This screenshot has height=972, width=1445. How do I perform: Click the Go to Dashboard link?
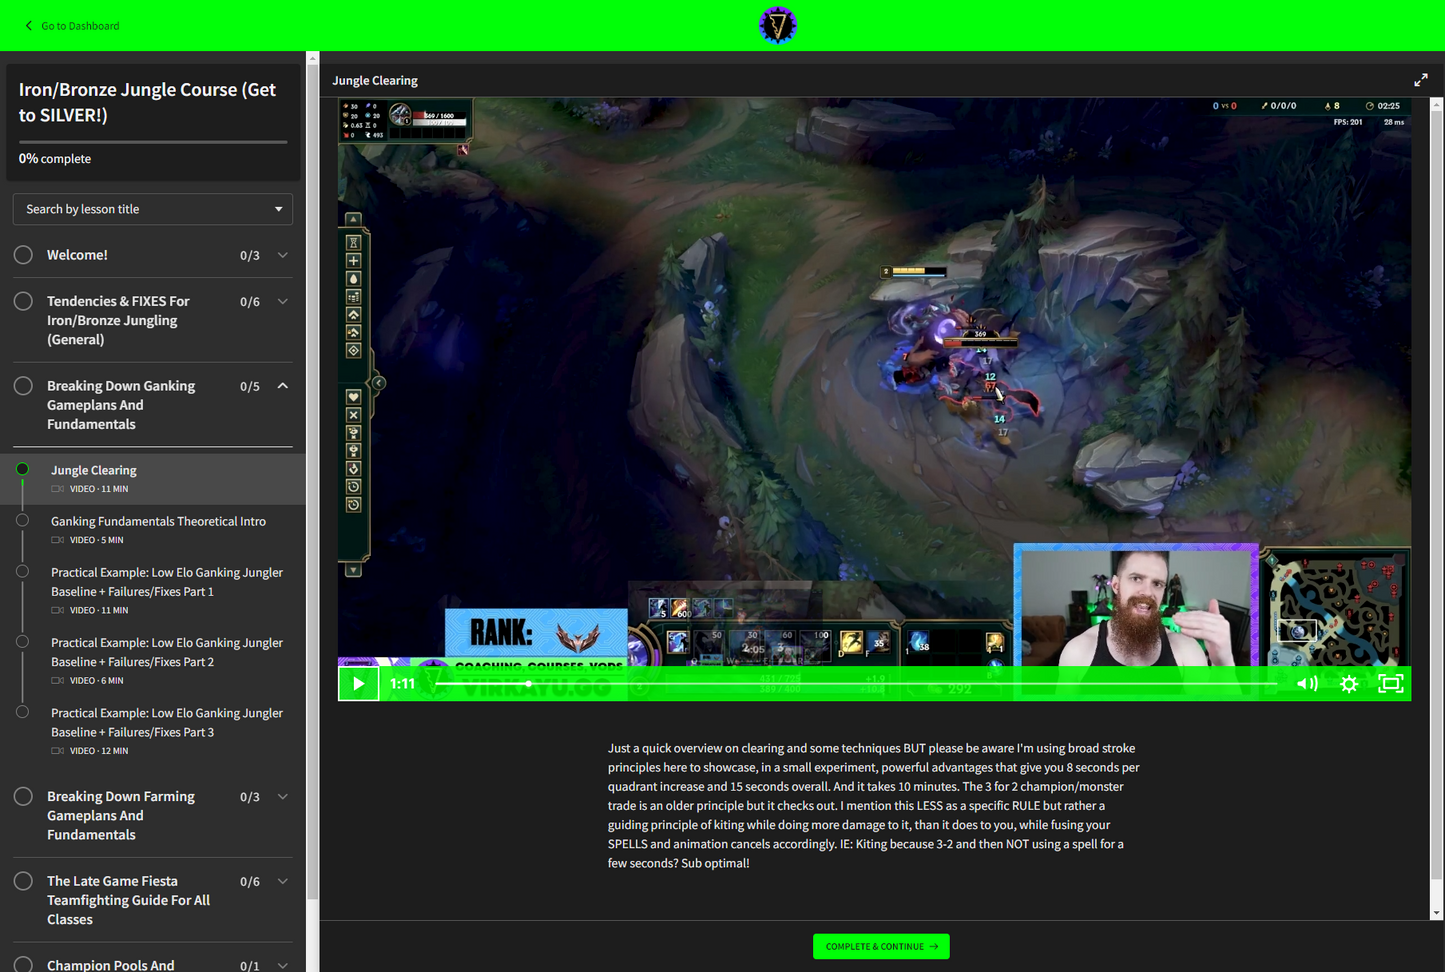80,26
